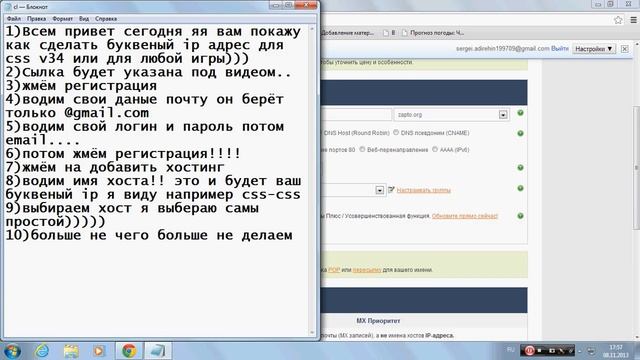Click the Настраивать группы link
Image resolution: width=640 pixels, height=360 pixels.
click(423, 190)
